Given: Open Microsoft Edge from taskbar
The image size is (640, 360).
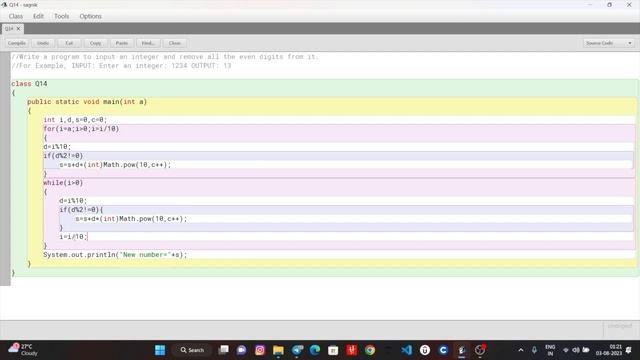Looking at the screenshot, I should (x=315, y=350).
